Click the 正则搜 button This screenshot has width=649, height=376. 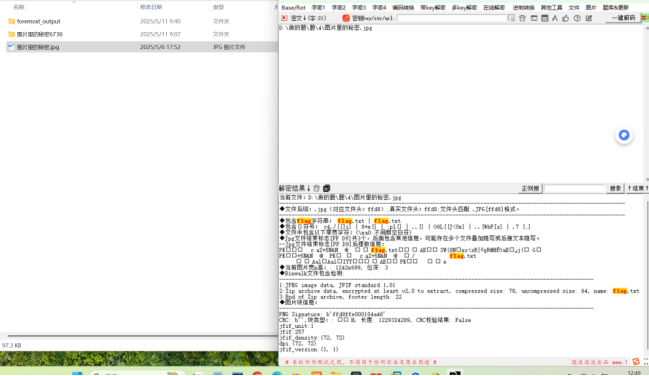pos(530,188)
